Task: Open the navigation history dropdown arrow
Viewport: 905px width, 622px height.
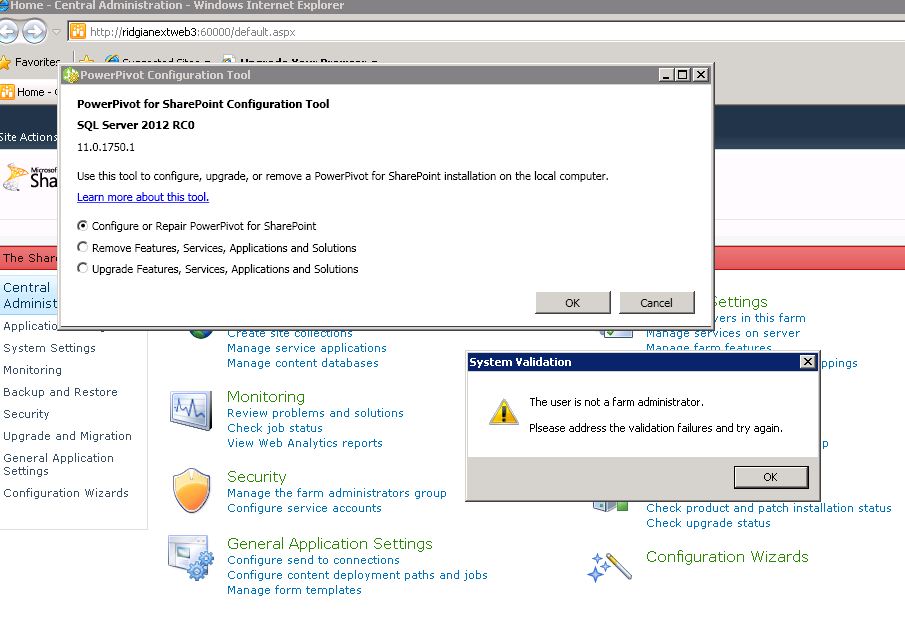Action: (57, 32)
